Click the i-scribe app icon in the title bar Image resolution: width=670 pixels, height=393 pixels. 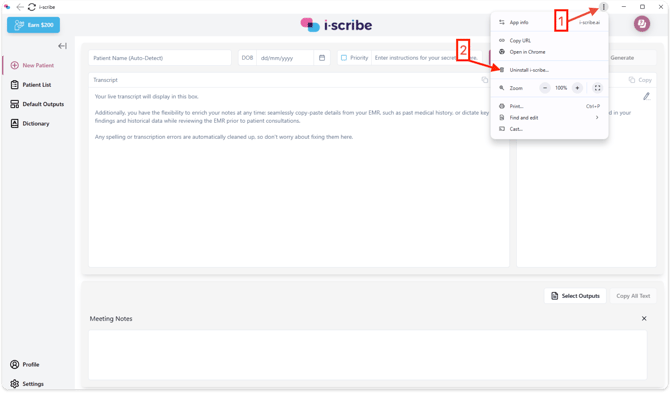(x=7, y=7)
